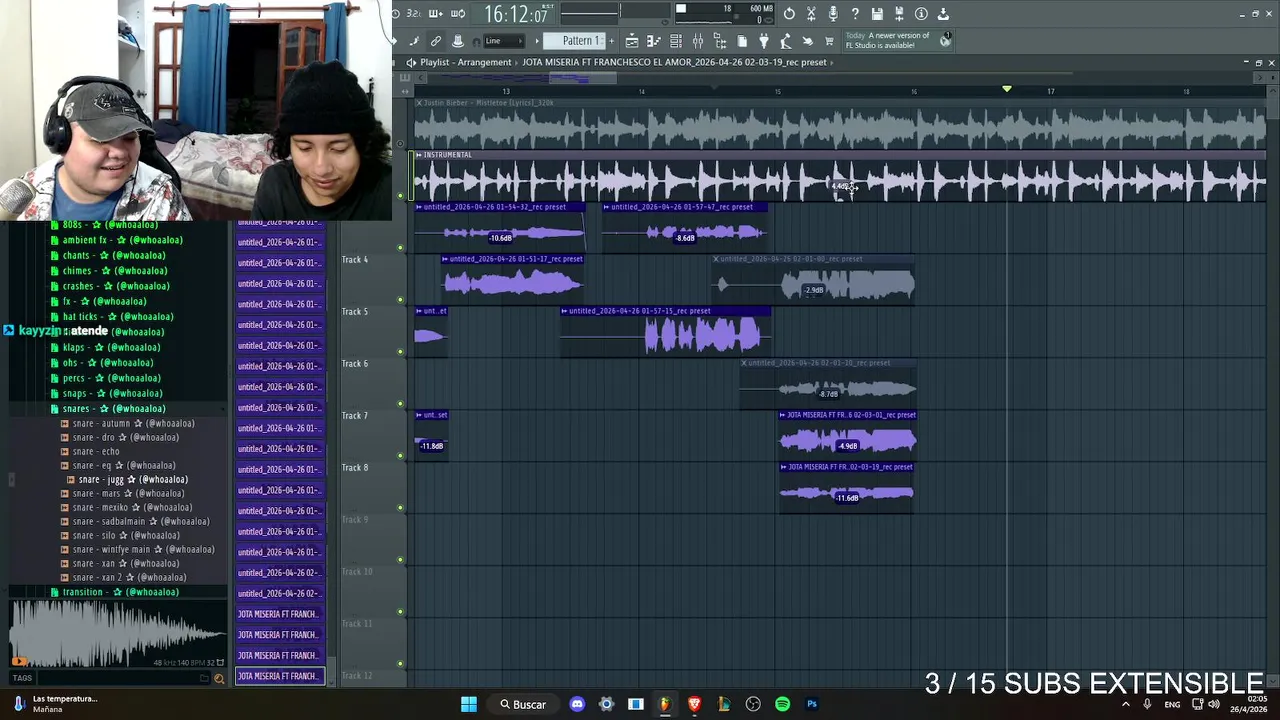Click Playlist - Arrangement in title bar
The image size is (1280, 720).
pos(466,62)
